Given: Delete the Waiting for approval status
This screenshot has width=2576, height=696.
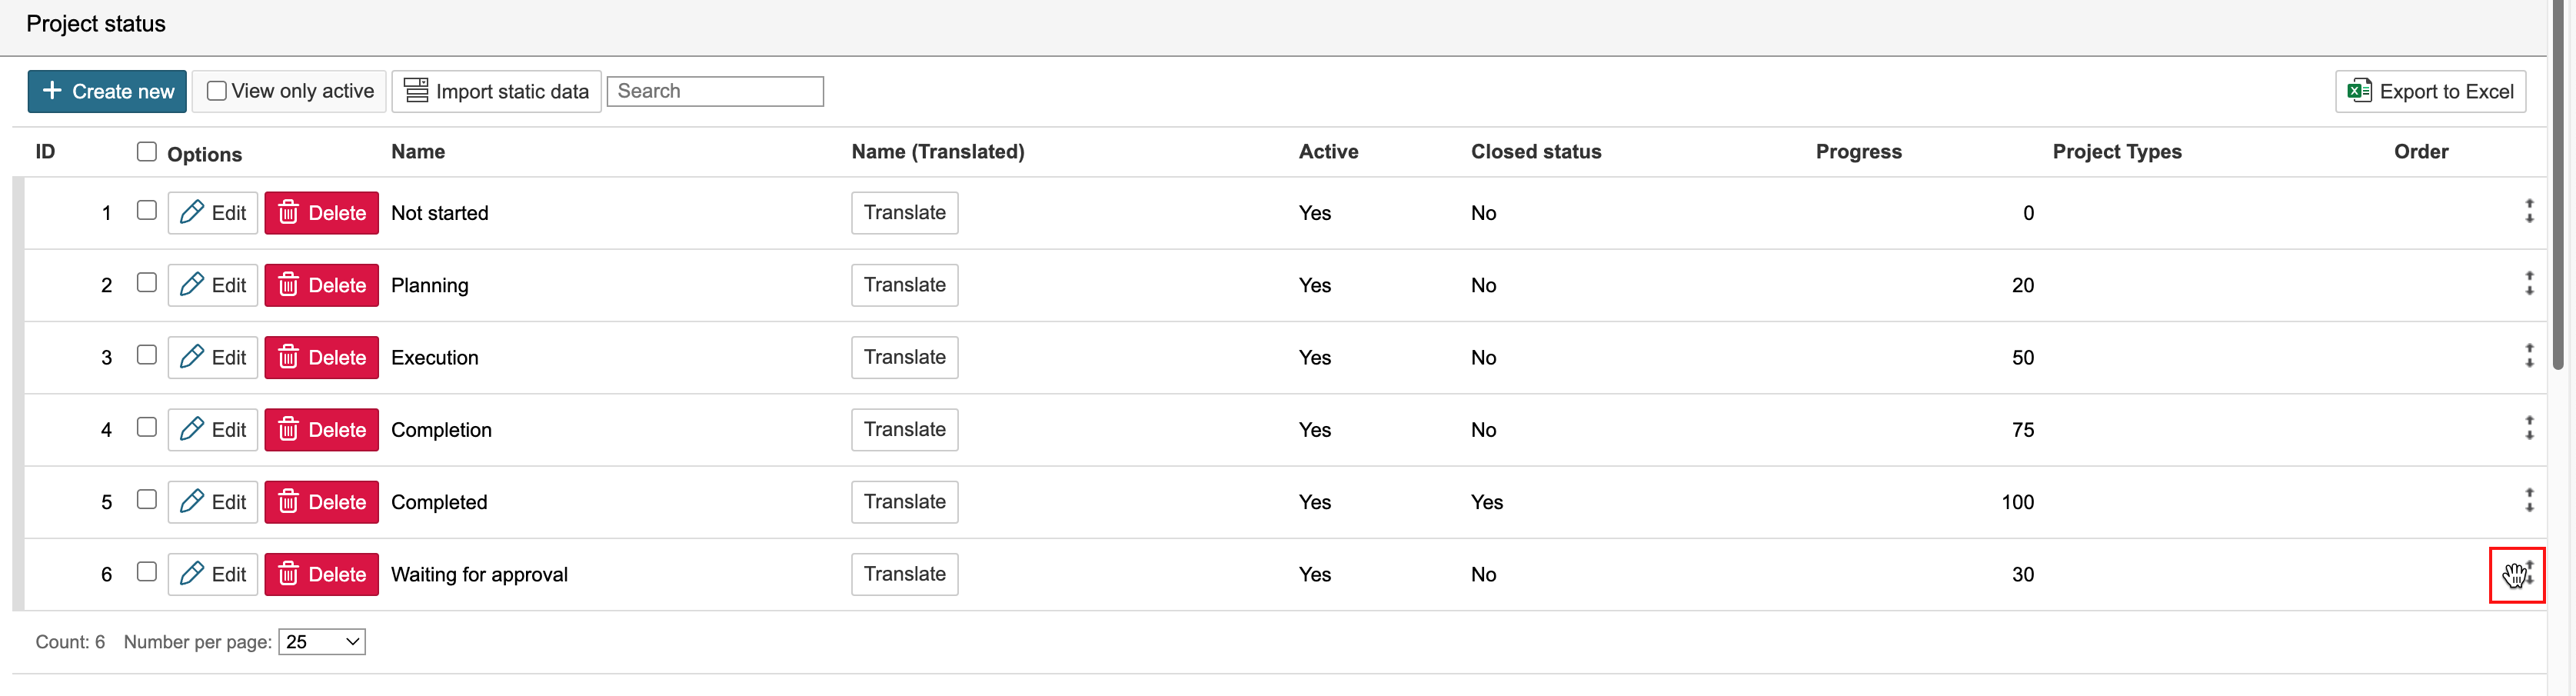Looking at the screenshot, I should (321, 574).
